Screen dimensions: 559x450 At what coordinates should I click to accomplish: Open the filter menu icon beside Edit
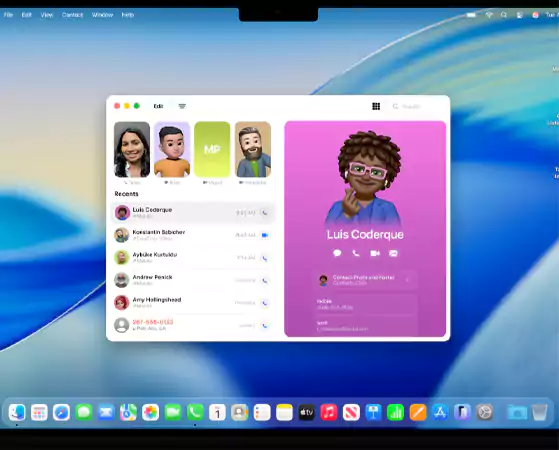click(x=182, y=106)
